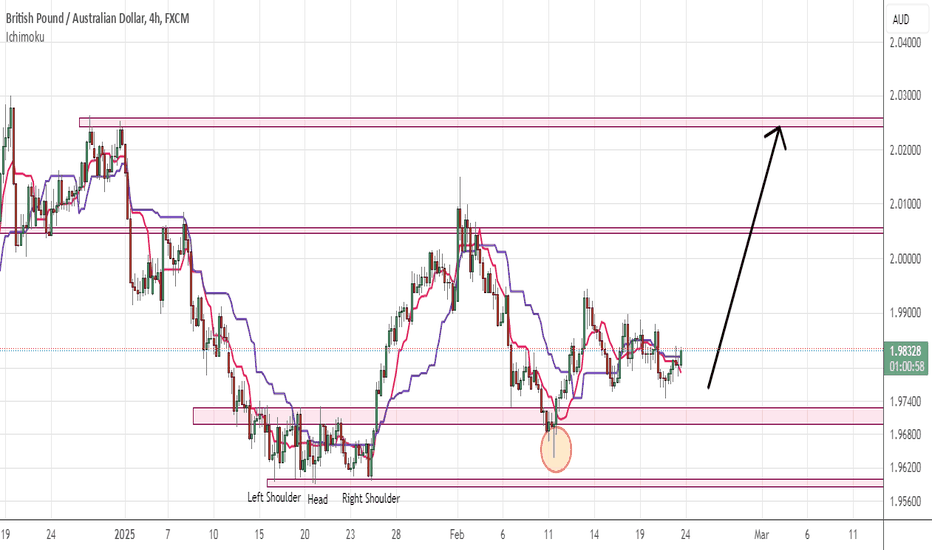Click the 2.03000 price axis label
Image resolution: width=932 pixels, height=550 pixels.
(x=905, y=95)
